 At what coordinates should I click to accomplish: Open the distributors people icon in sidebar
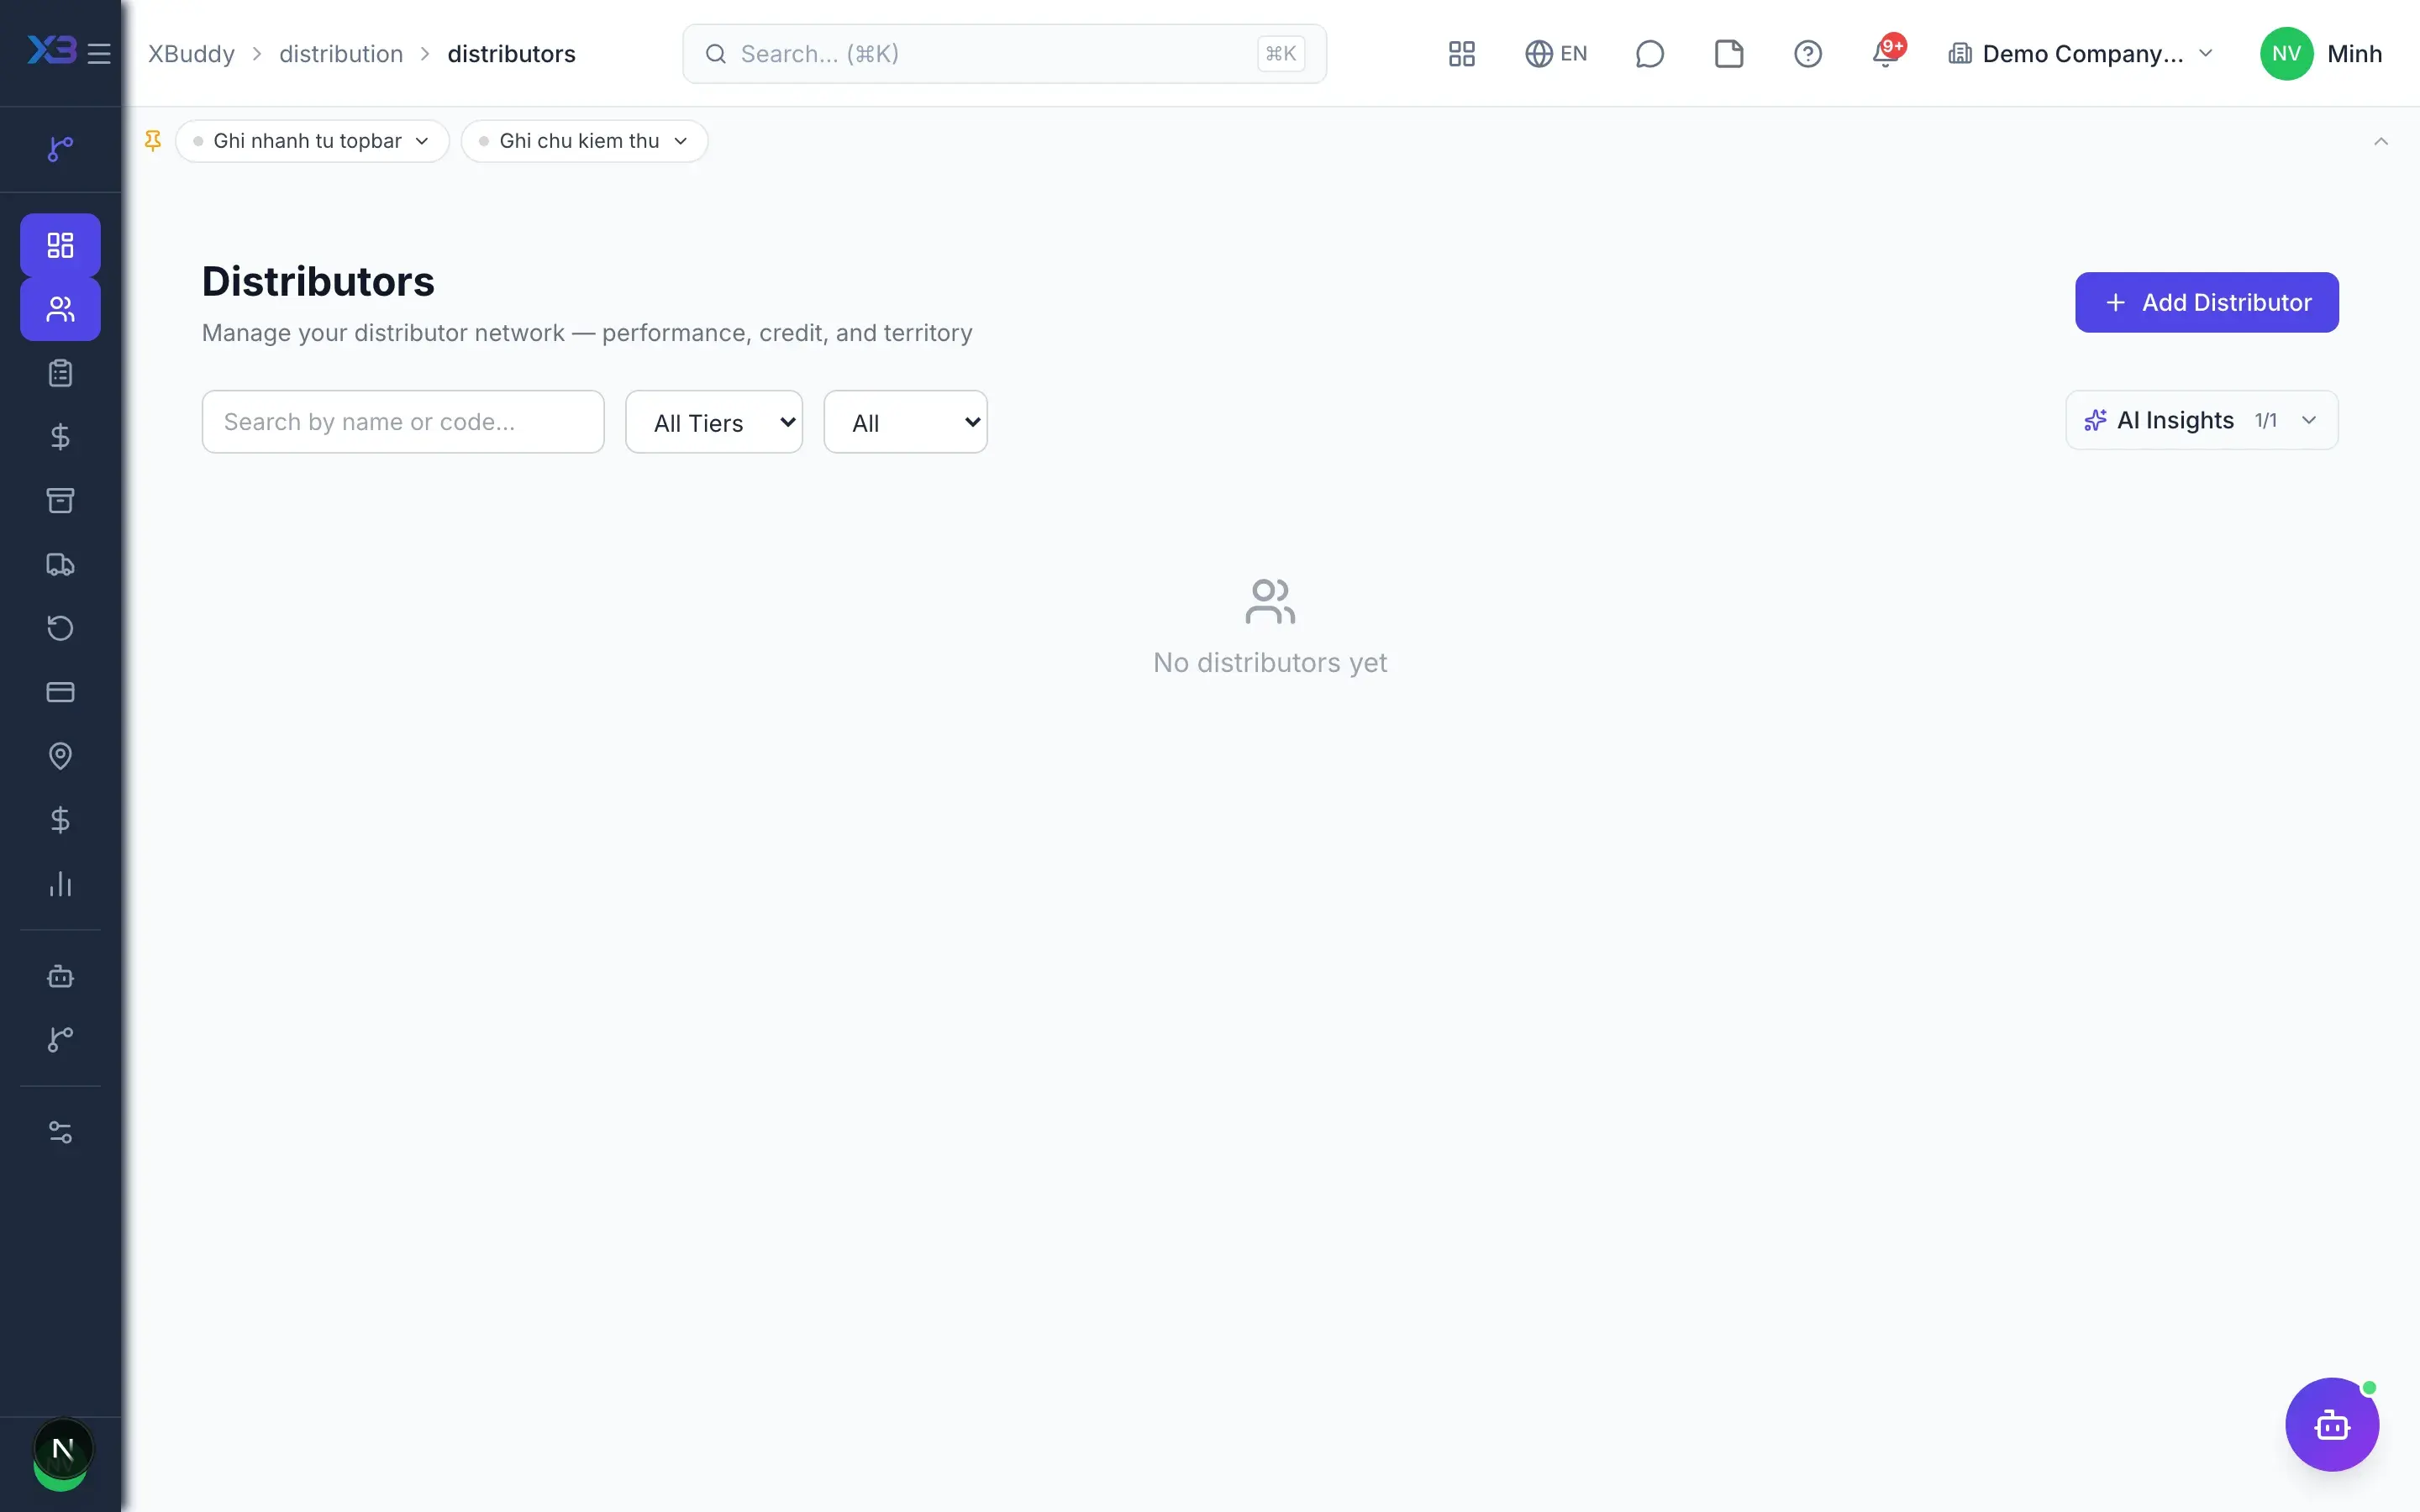(60, 309)
